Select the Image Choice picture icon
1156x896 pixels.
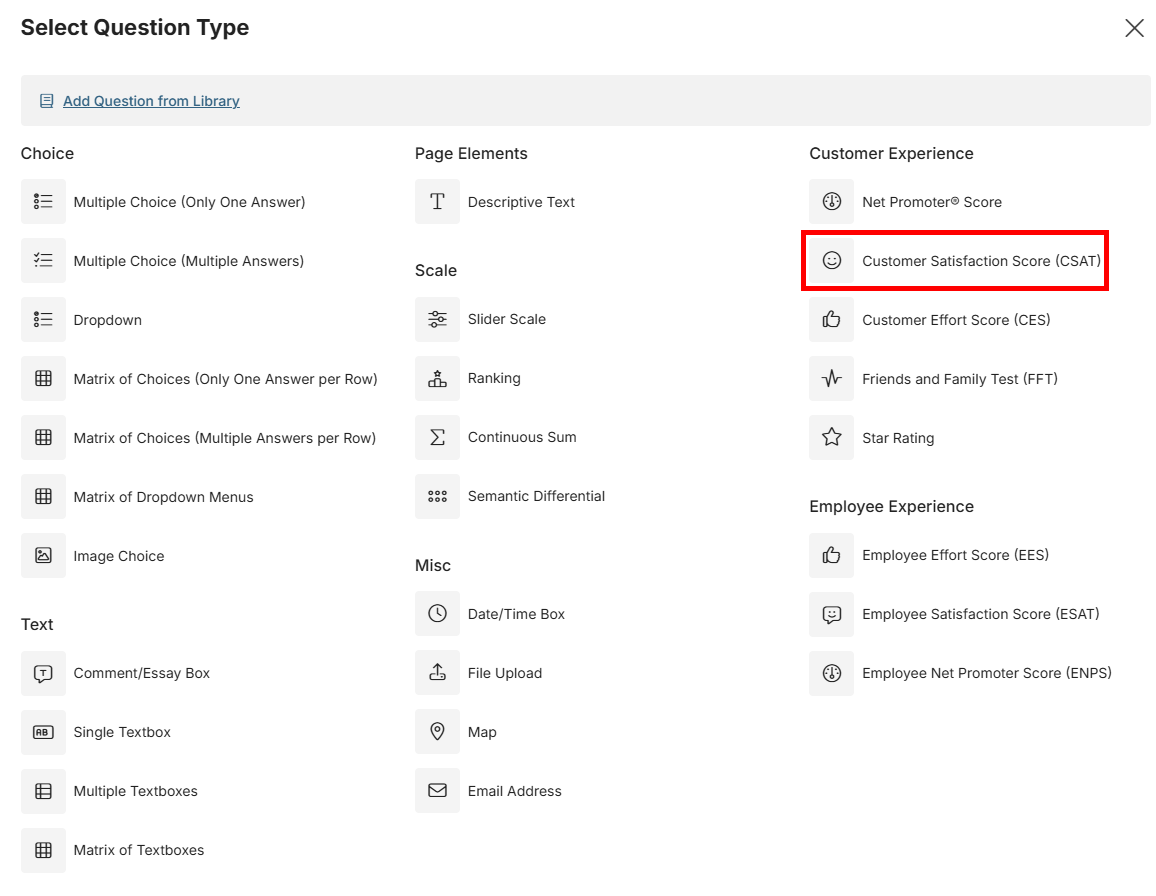(43, 555)
